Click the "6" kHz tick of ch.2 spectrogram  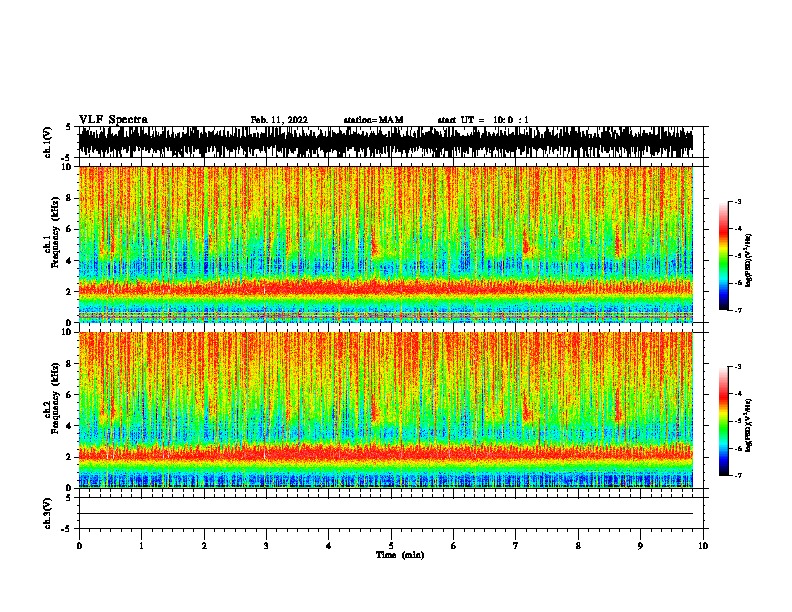(70, 394)
